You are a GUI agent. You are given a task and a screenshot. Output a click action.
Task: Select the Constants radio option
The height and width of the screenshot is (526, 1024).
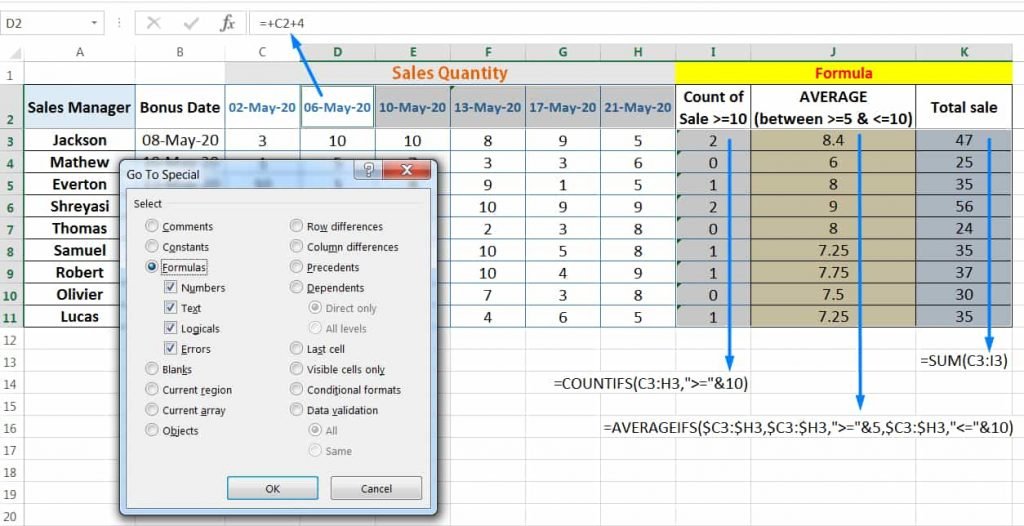152,247
